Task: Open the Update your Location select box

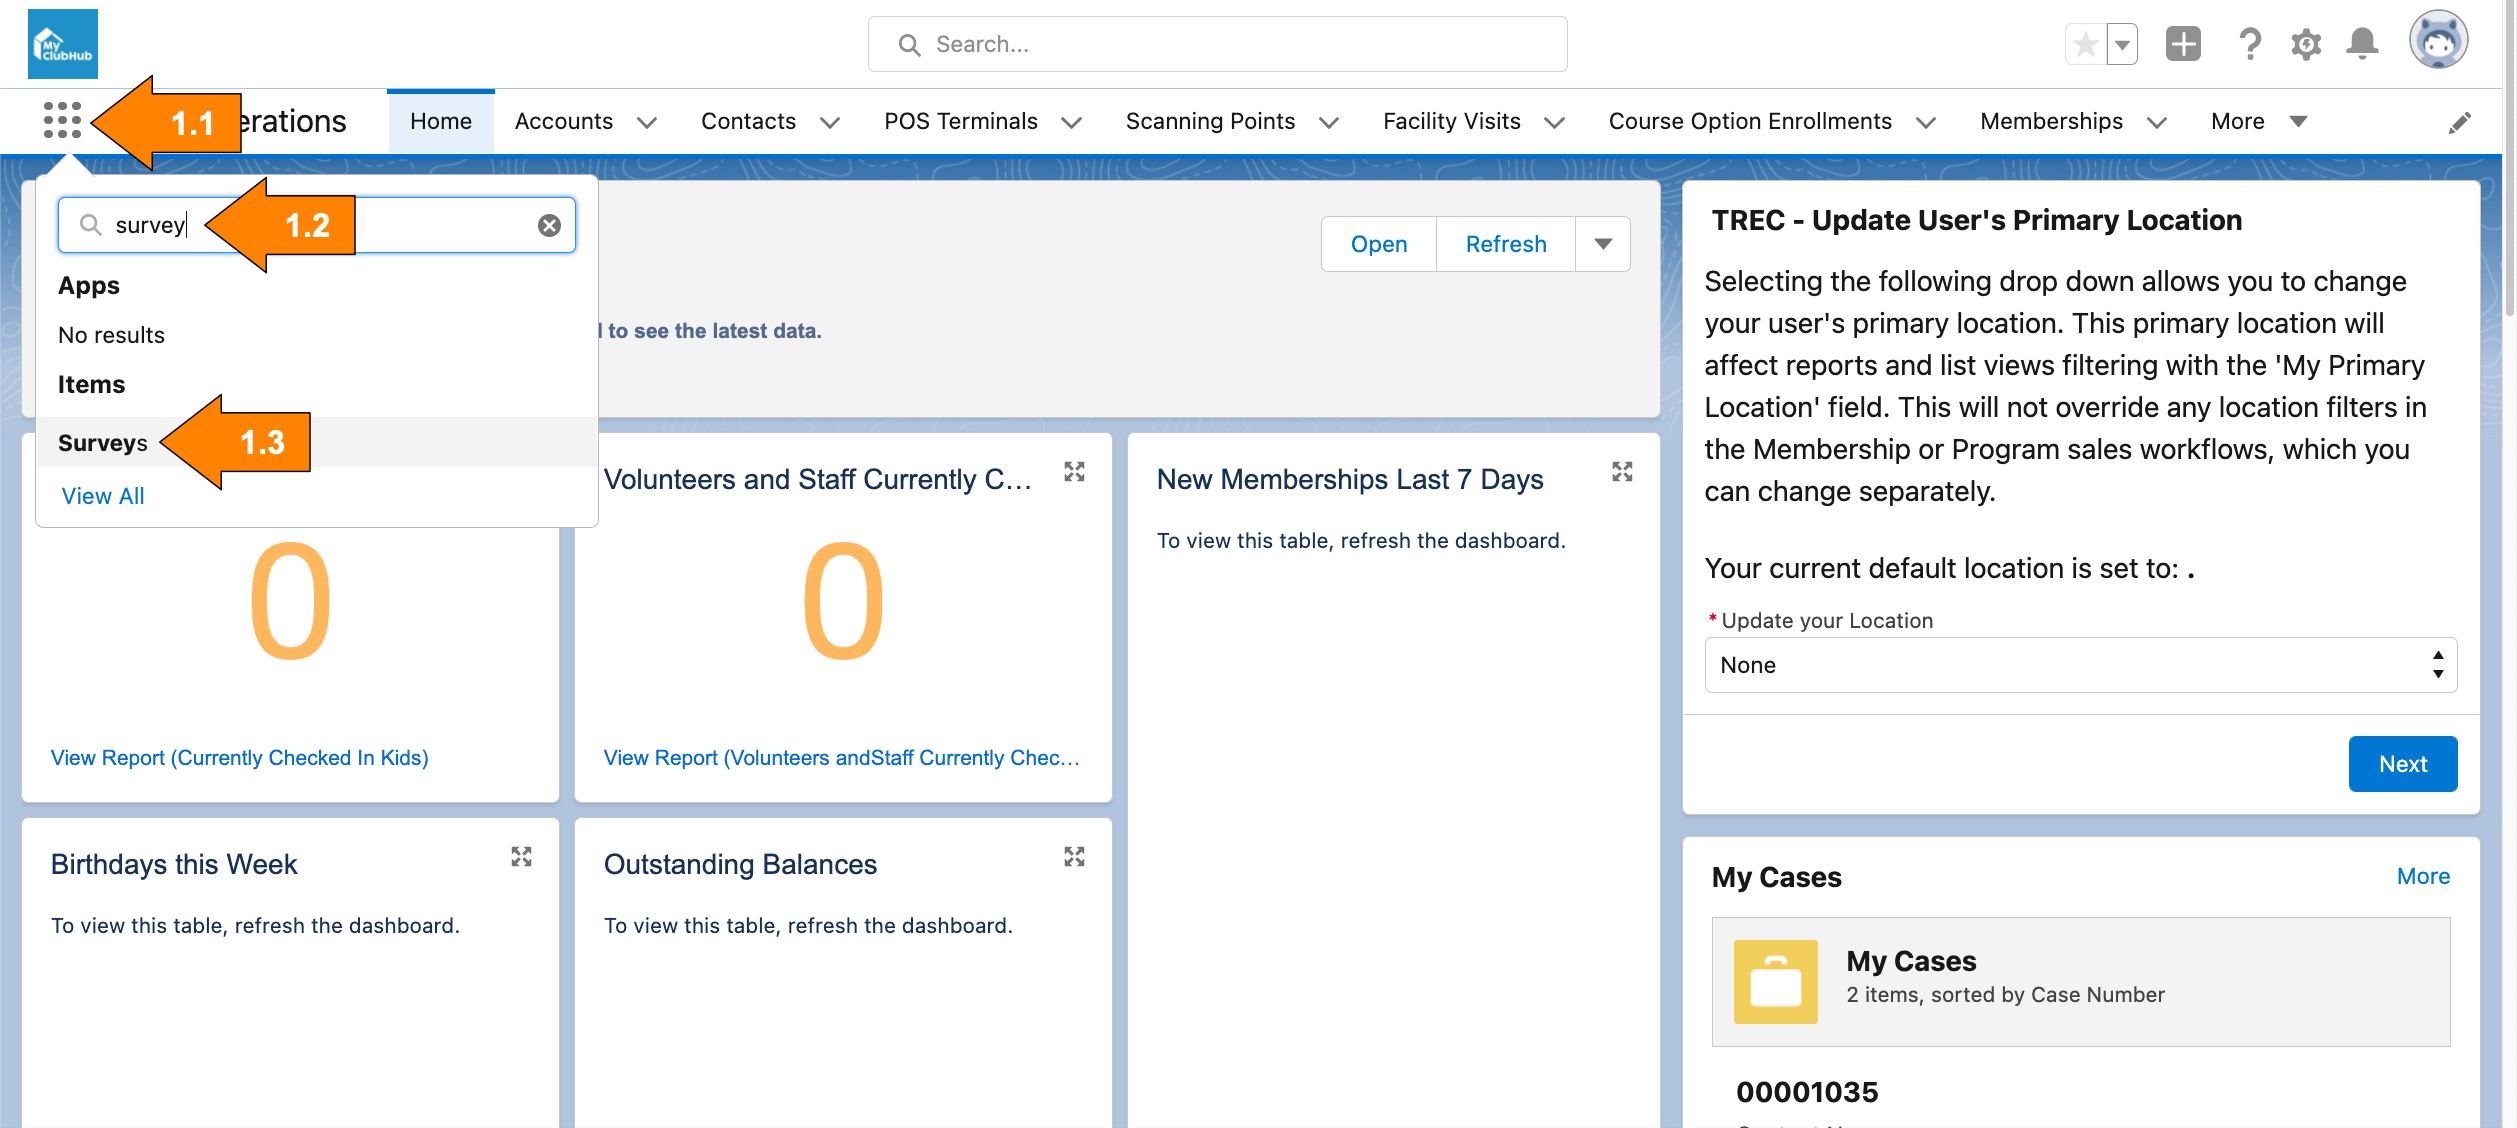Action: tap(2080, 665)
